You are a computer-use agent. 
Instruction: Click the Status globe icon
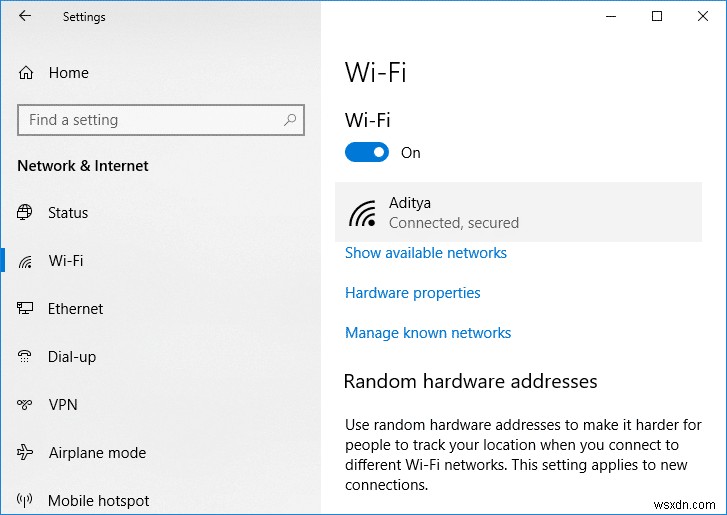26,213
